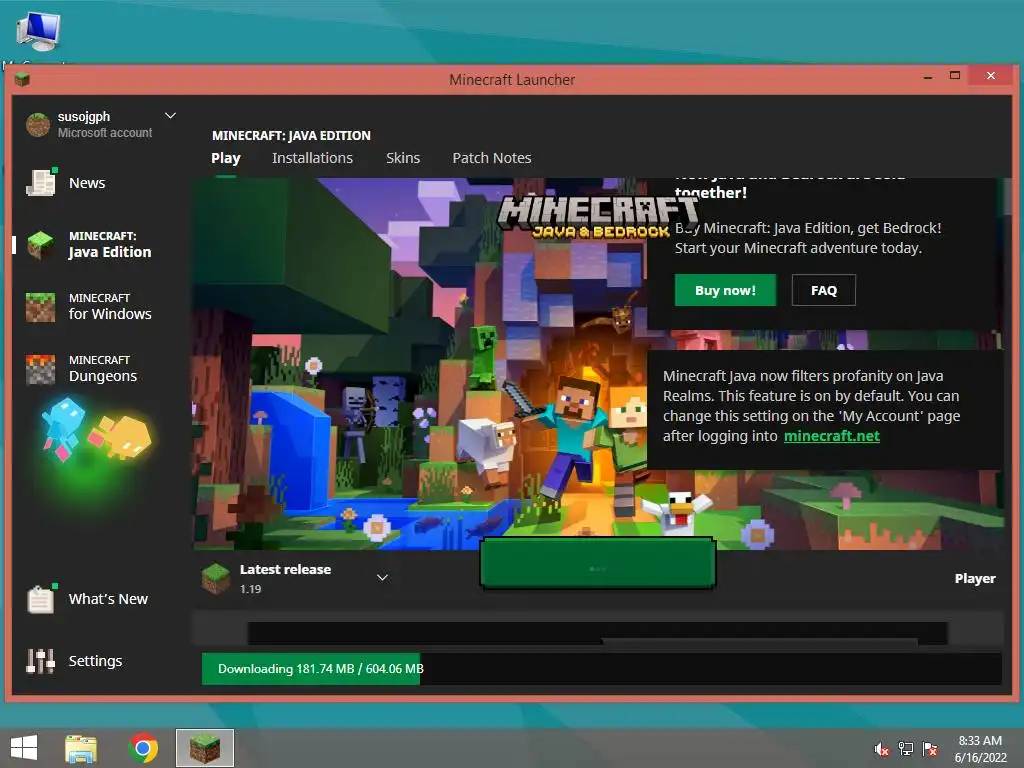Click the MINECRAFT: JAVA EDITION heading
Image resolution: width=1024 pixels, height=768 pixels.
coord(291,135)
